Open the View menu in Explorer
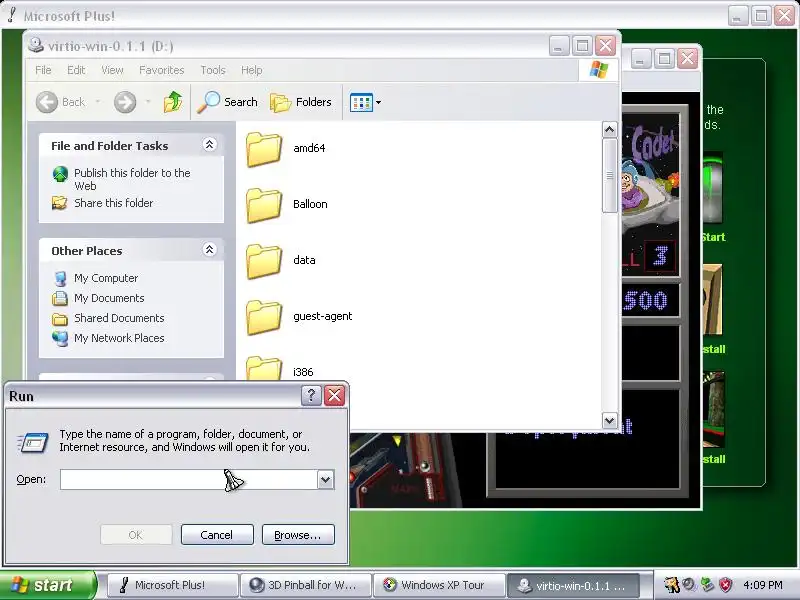 tap(112, 70)
